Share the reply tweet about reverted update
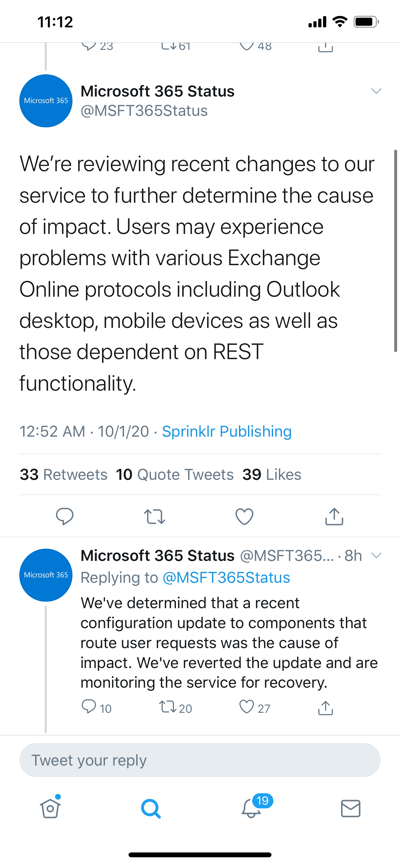Image resolution: width=400 pixels, height=865 pixels. click(326, 707)
